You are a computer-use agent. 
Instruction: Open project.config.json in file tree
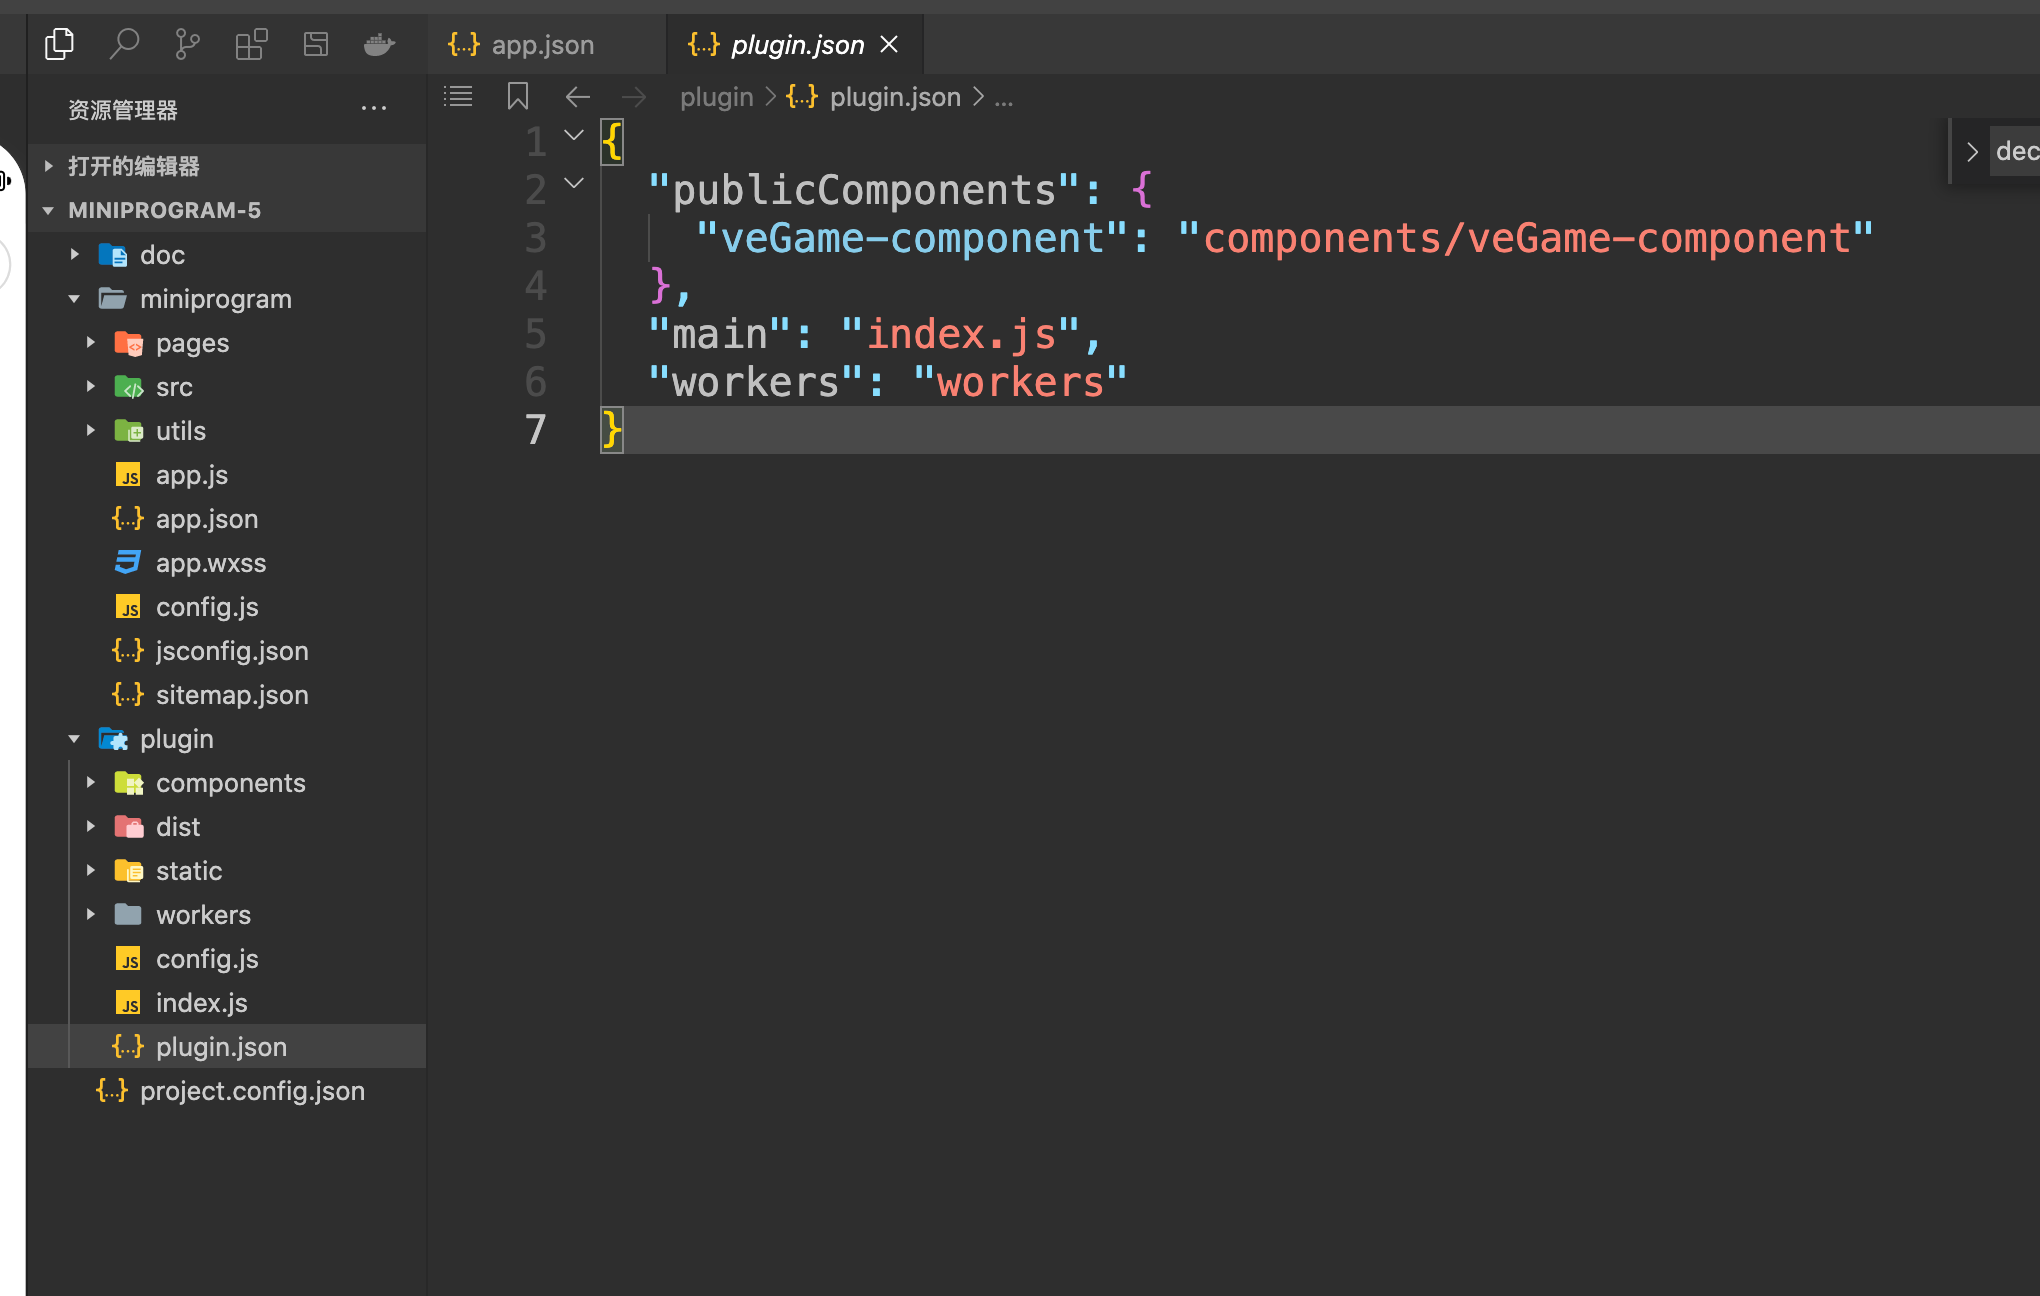[252, 1091]
